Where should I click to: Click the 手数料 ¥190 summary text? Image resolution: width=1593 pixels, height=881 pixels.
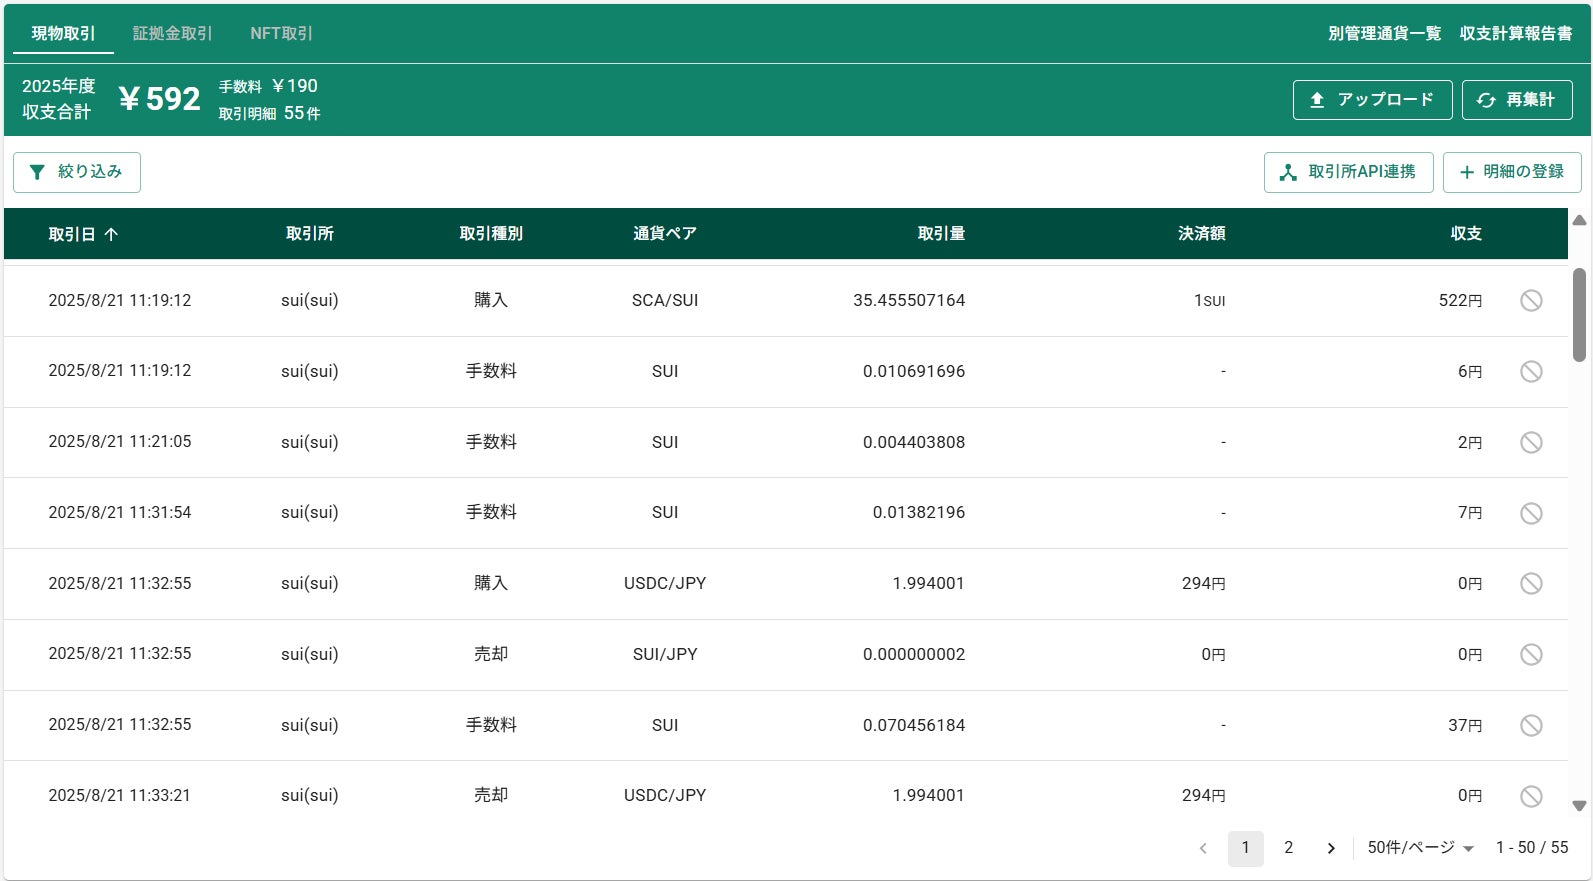(268, 86)
